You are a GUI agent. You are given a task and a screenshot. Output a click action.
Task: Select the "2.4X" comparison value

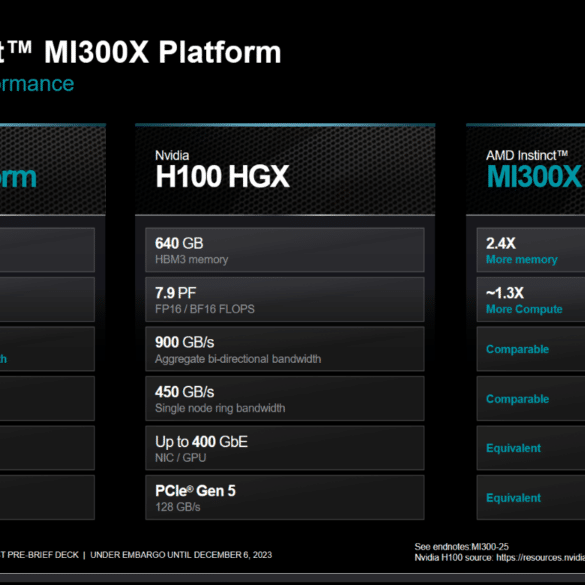[501, 243]
